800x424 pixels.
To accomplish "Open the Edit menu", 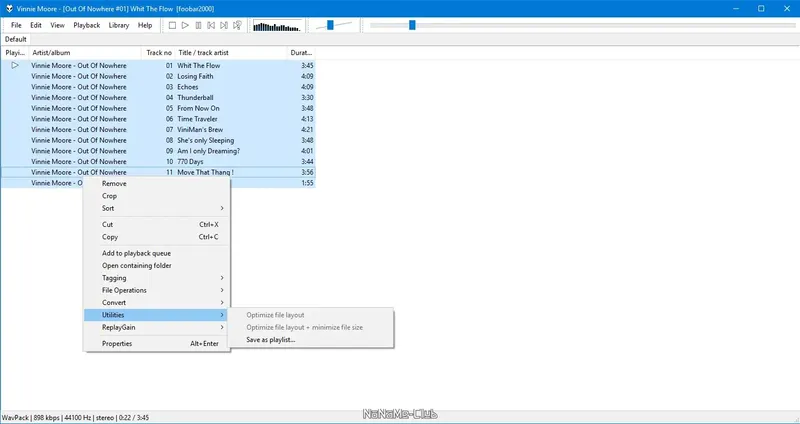I will [x=36, y=25].
